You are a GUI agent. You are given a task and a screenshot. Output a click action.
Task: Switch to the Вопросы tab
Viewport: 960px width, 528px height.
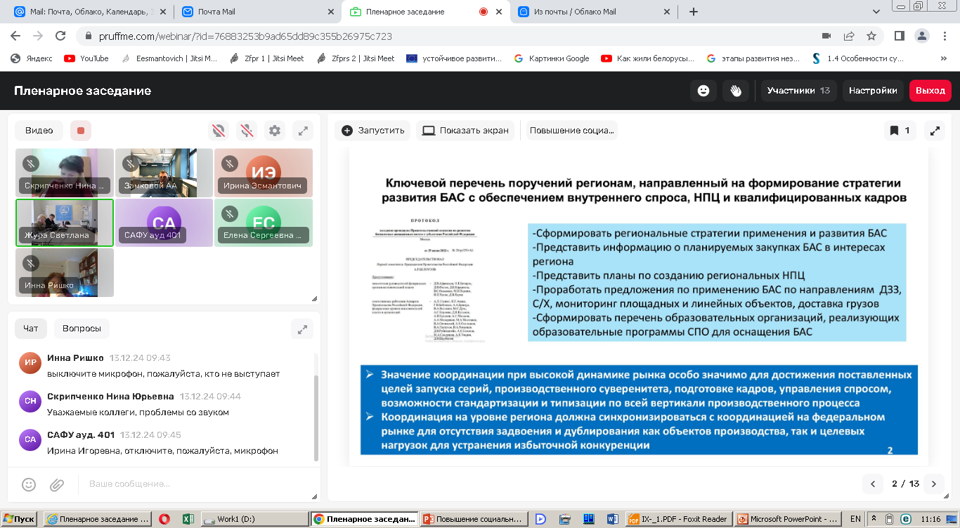[x=81, y=328]
